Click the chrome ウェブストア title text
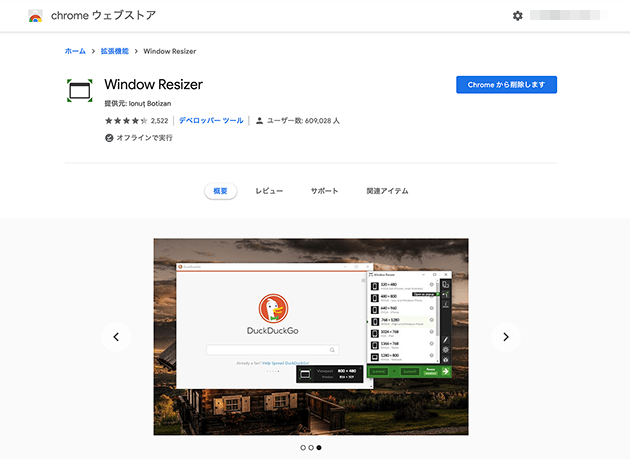Viewport: 630px width, 460px height. (x=103, y=15)
